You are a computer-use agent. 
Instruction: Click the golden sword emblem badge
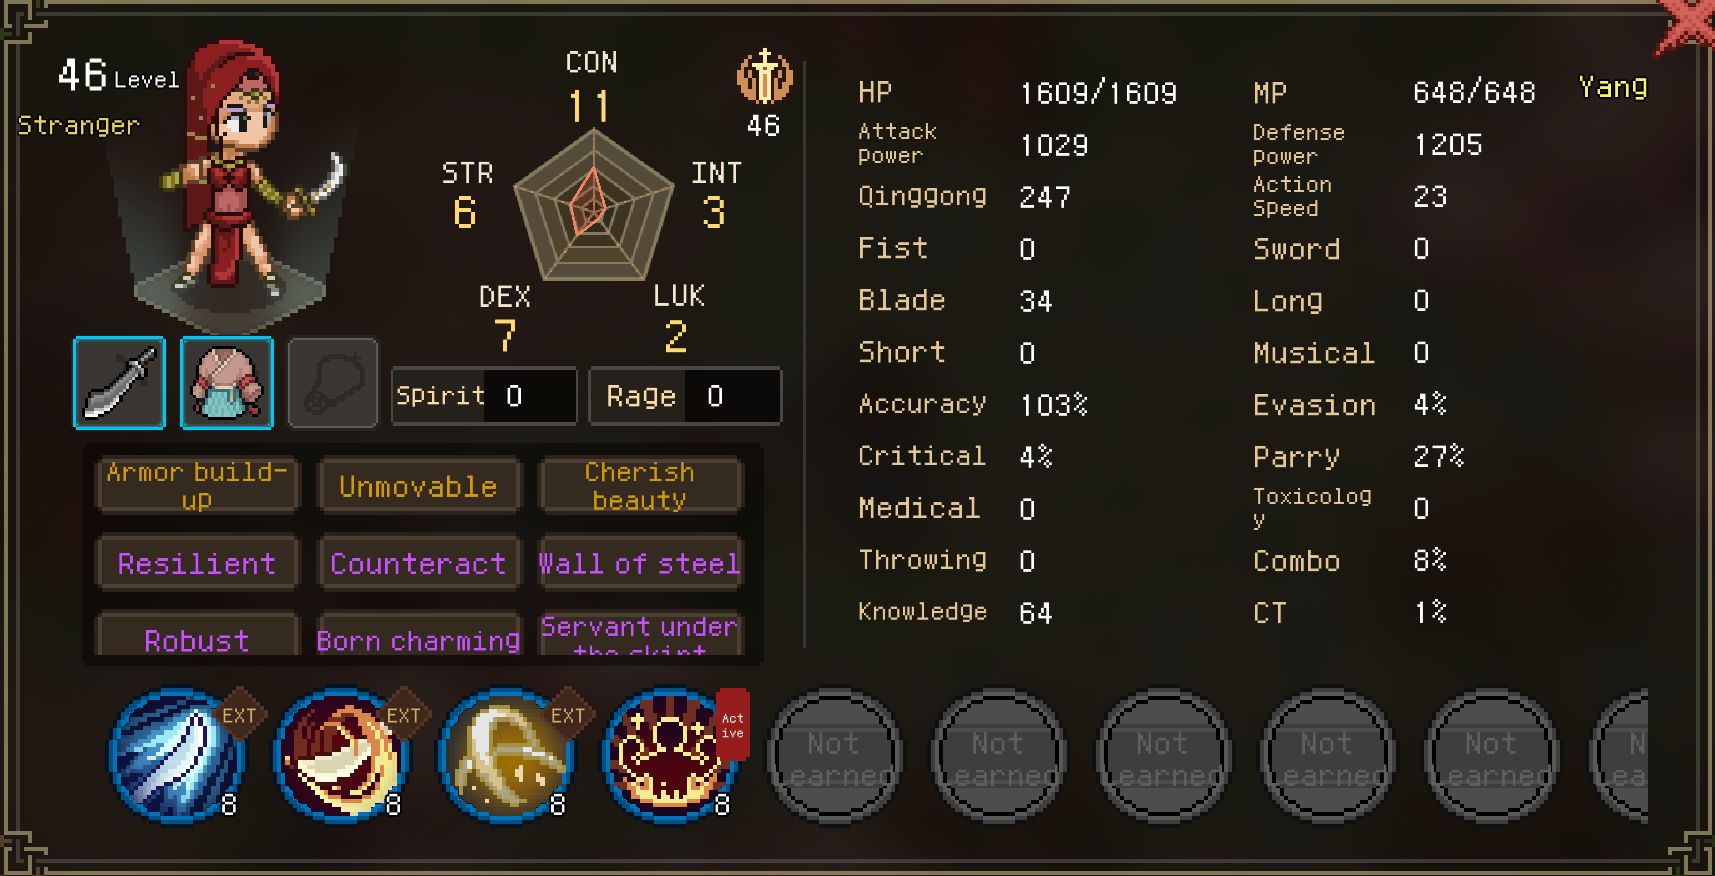[765, 77]
